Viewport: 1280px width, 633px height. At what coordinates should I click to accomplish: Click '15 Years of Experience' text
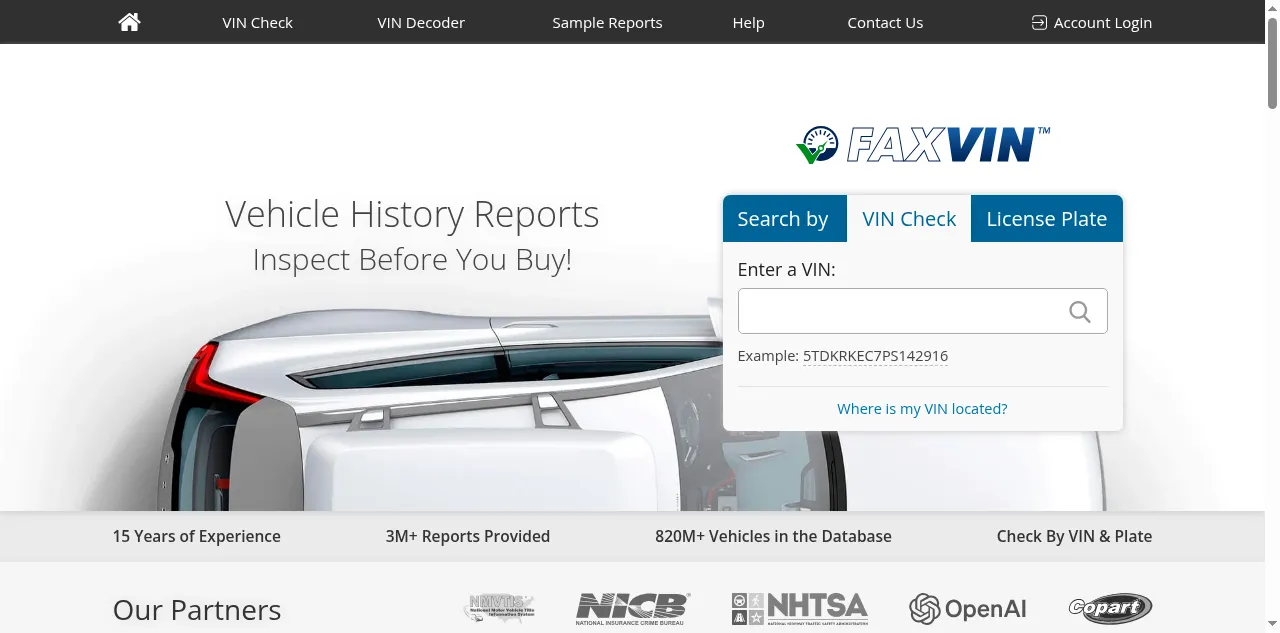pyautogui.click(x=196, y=536)
